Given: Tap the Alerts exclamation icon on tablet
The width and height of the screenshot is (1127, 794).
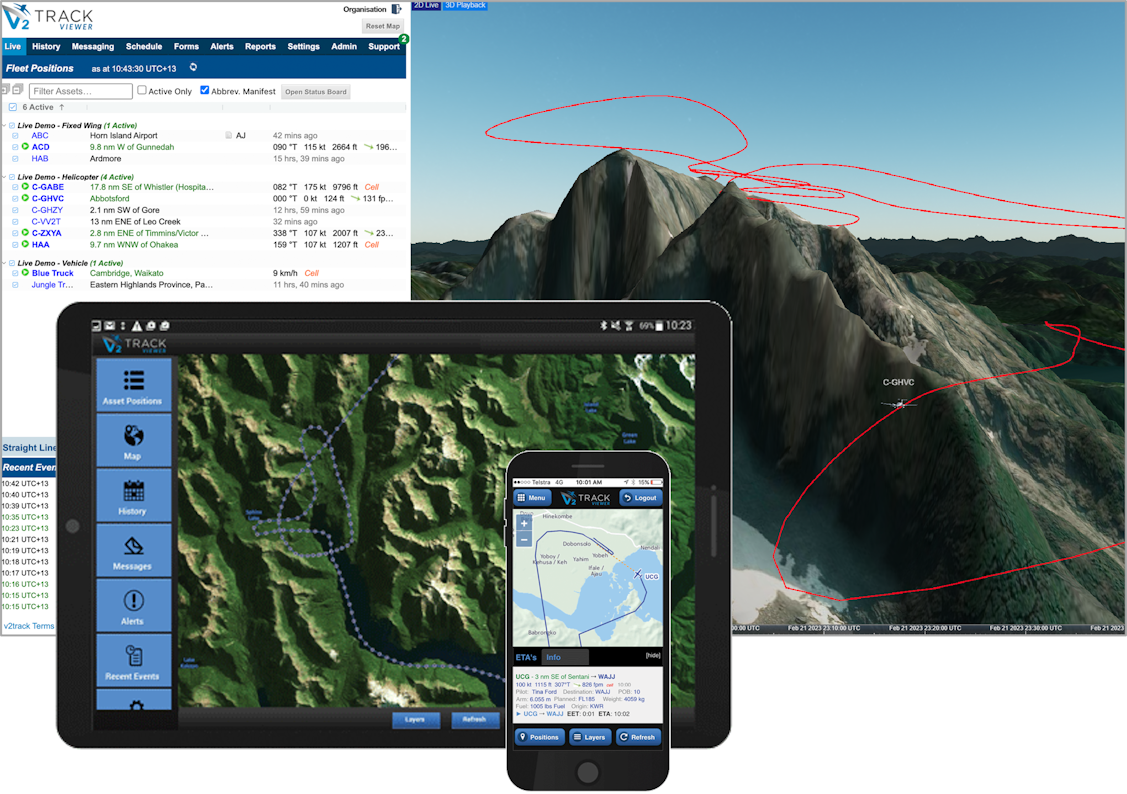Looking at the screenshot, I should (133, 601).
